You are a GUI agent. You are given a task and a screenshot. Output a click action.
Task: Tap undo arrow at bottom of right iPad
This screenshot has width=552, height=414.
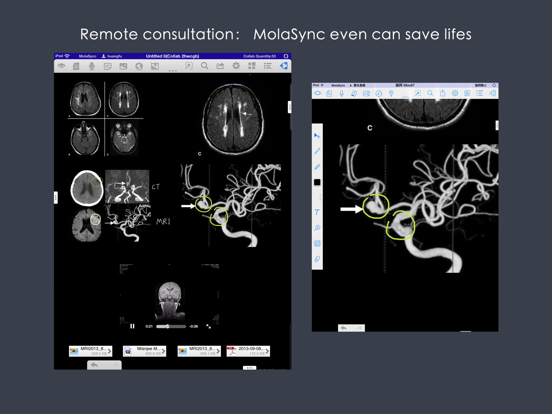(x=344, y=328)
